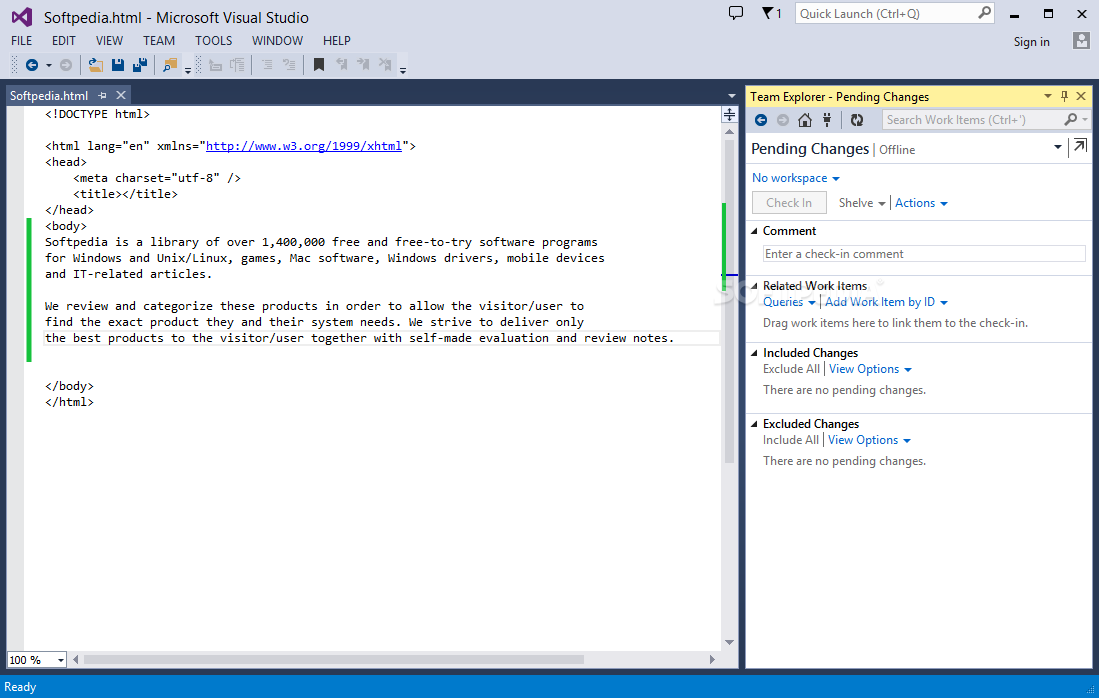The image size is (1099, 698).
Task: Open the WINDOW menu
Action: point(278,41)
